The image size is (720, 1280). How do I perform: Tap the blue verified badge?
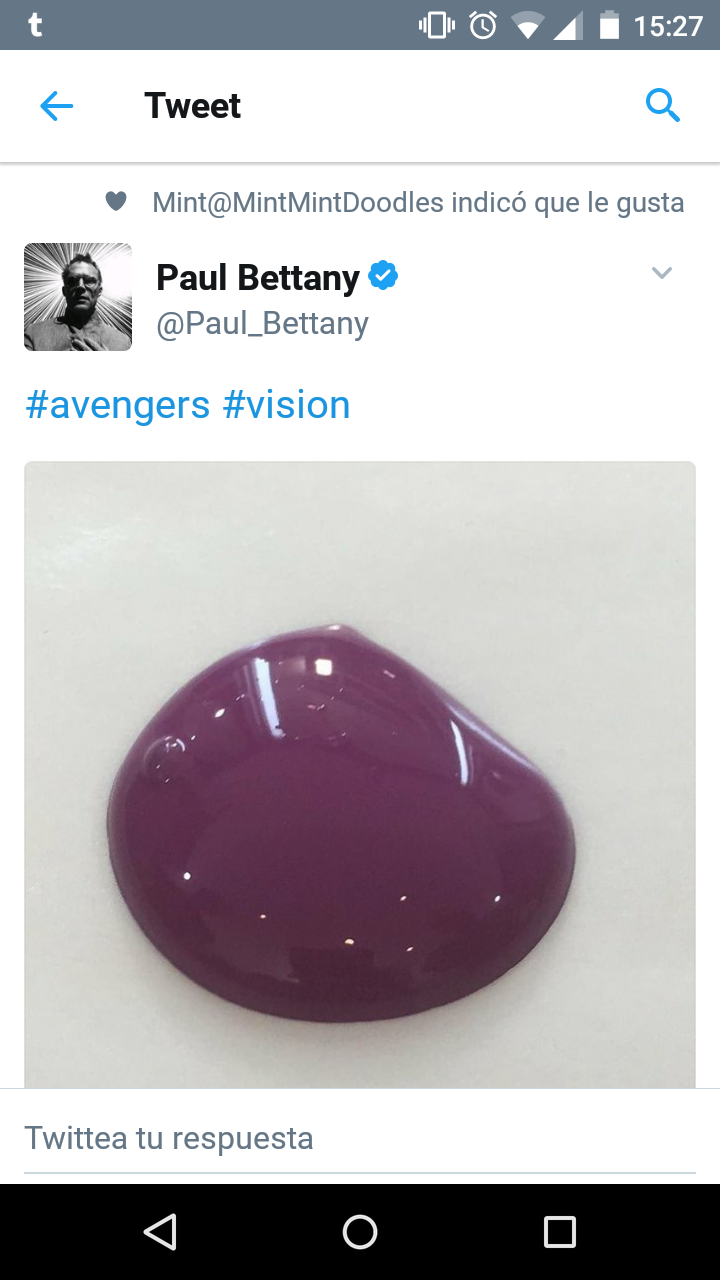click(383, 275)
